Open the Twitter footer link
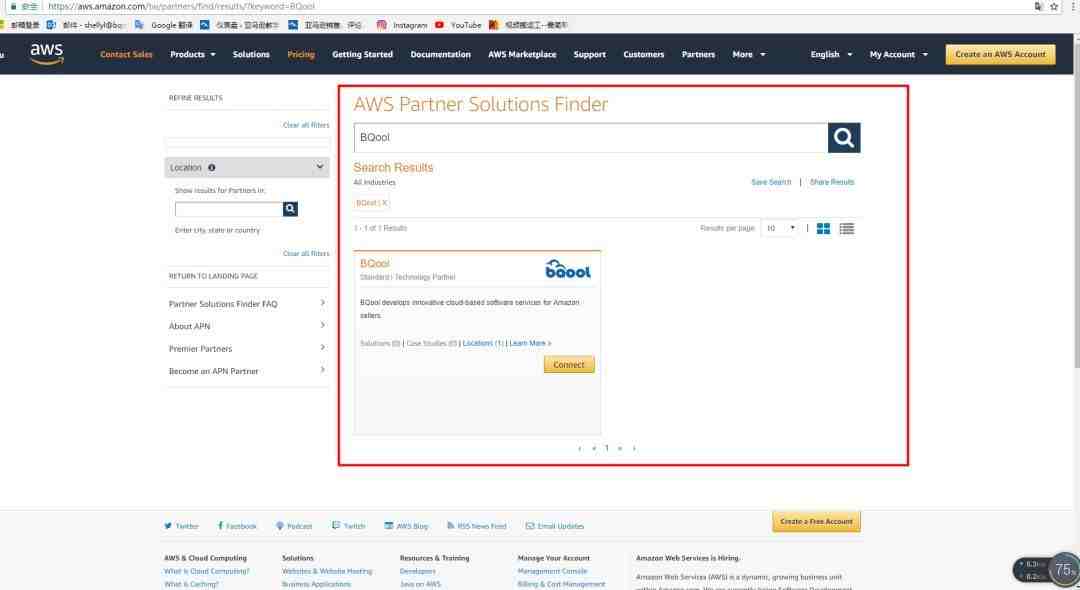This screenshot has height=590, width=1080. click(x=181, y=526)
